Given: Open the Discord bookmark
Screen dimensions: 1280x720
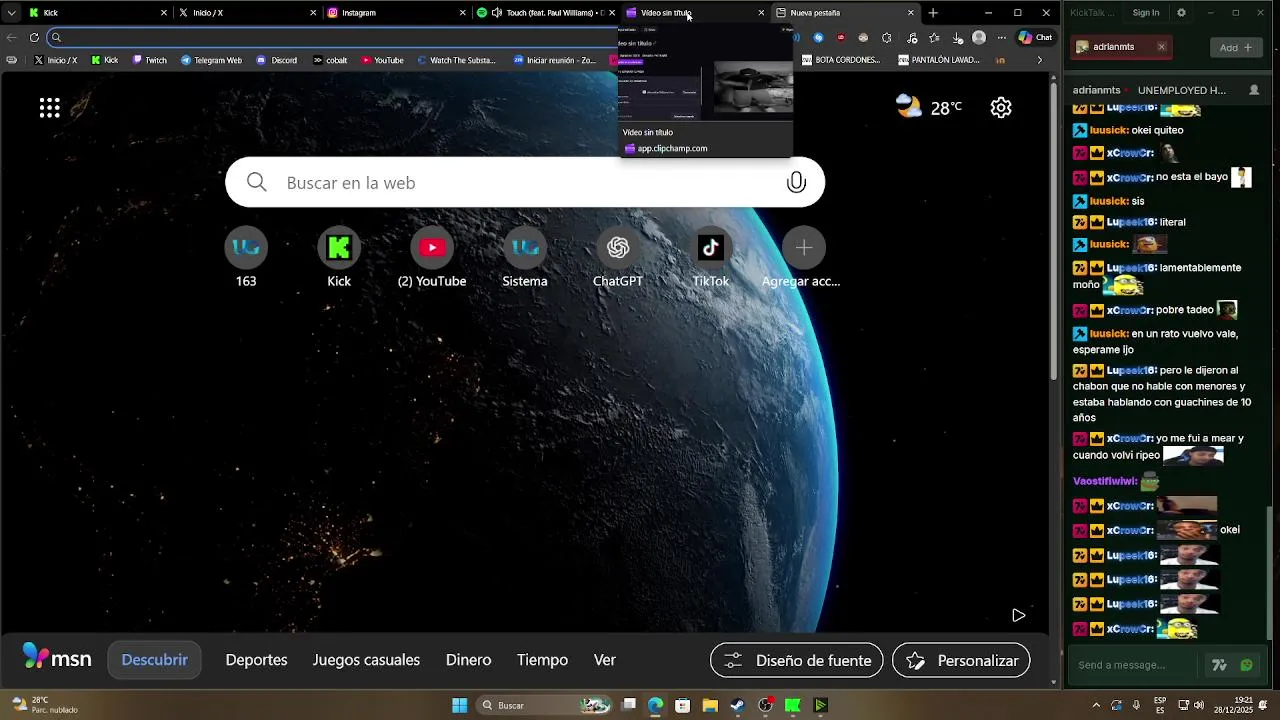Looking at the screenshot, I should coord(277,60).
